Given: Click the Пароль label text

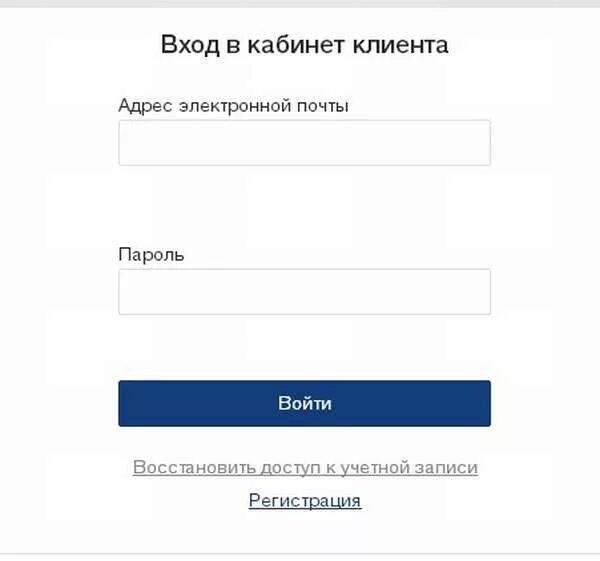Looking at the screenshot, I should pyautogui.click(x=151, y=254).
